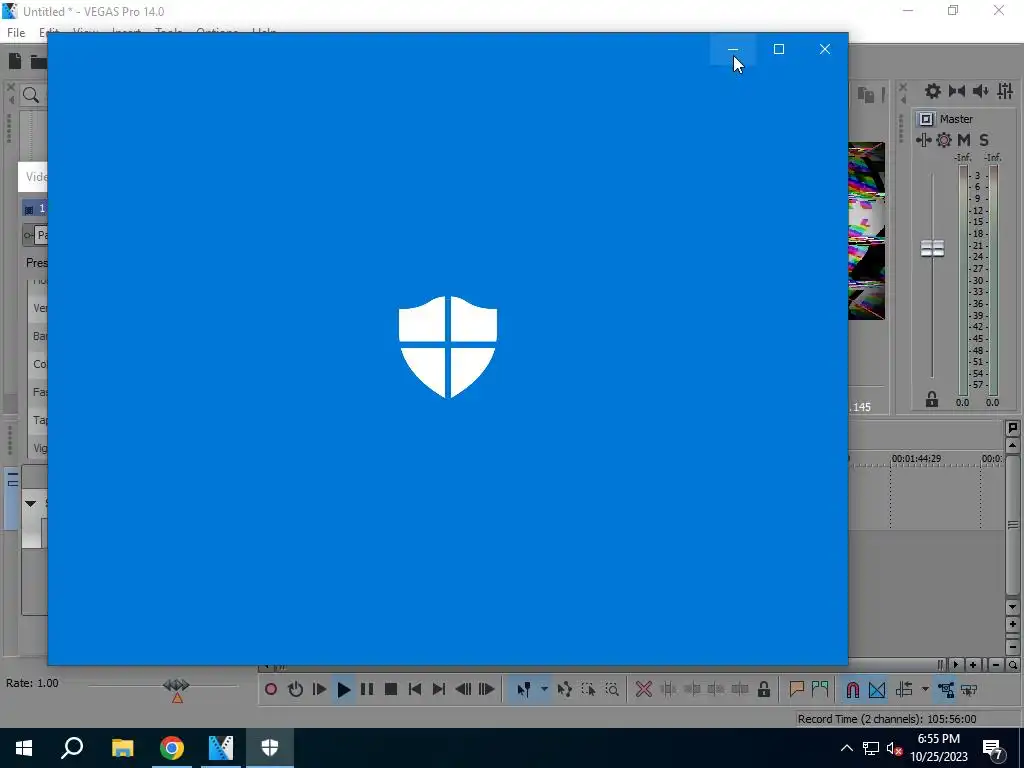Start playback with the Play button

(344, 689)
